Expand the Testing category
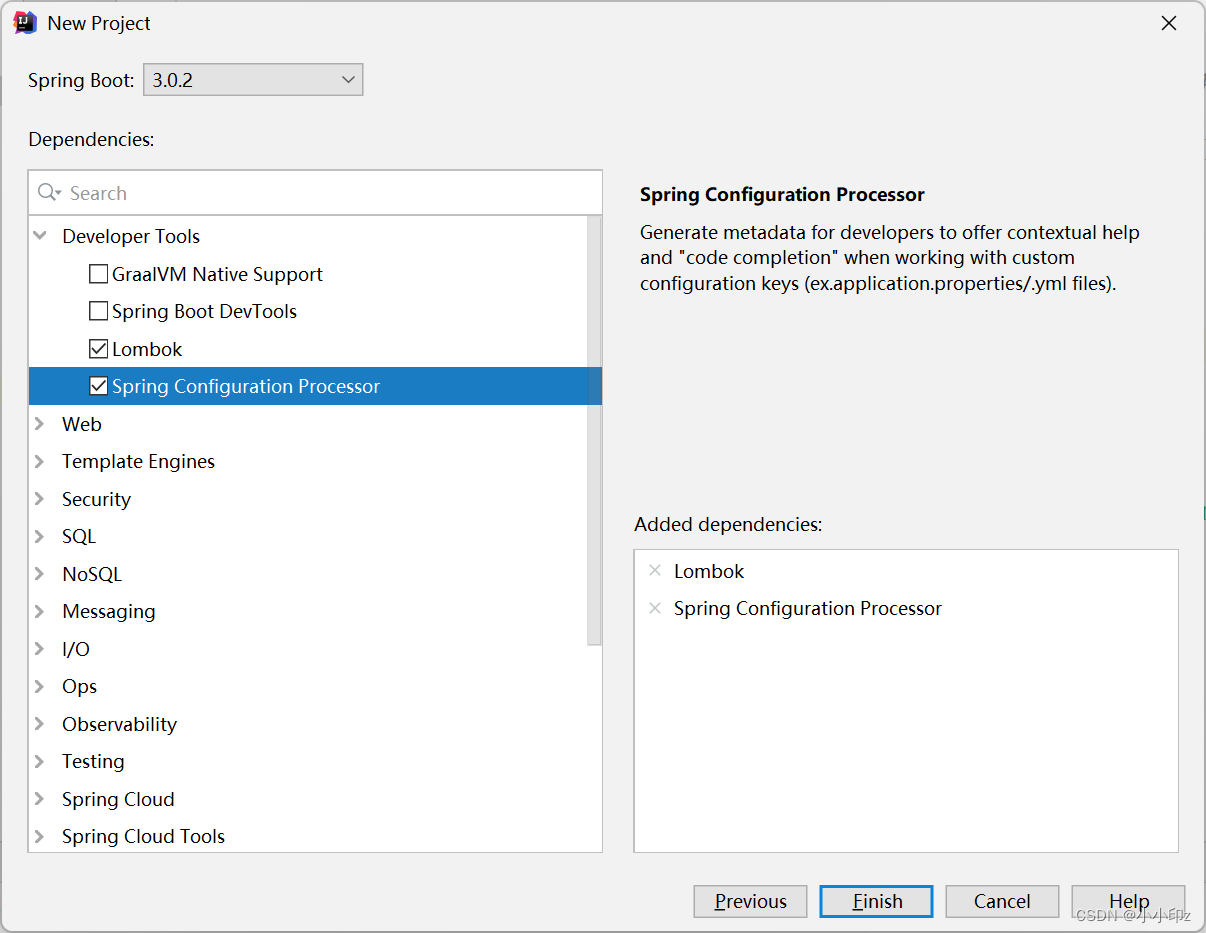The height and width of the screenshot is (933, 1206). click(40, 761)
